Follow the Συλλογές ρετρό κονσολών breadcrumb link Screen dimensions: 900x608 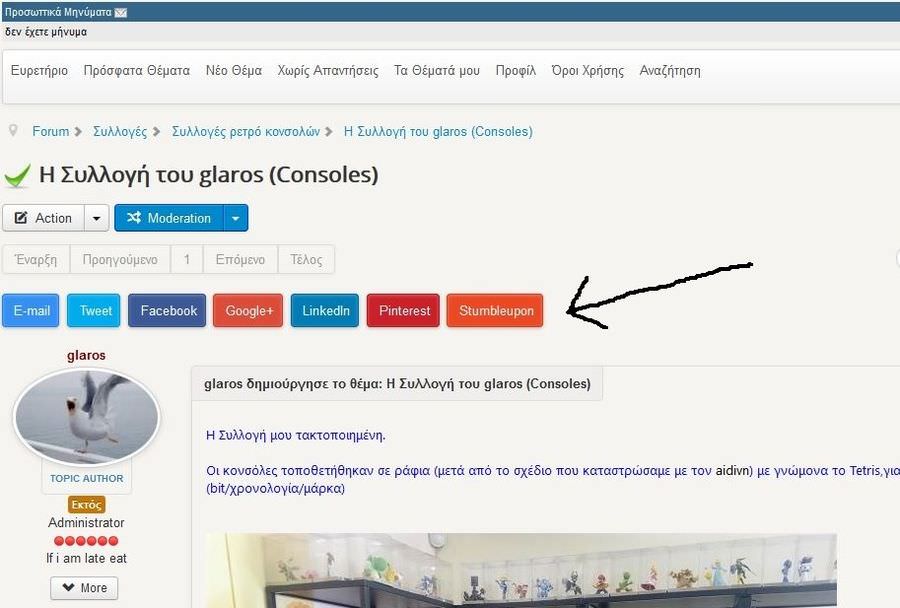click(x=245, y=131)
